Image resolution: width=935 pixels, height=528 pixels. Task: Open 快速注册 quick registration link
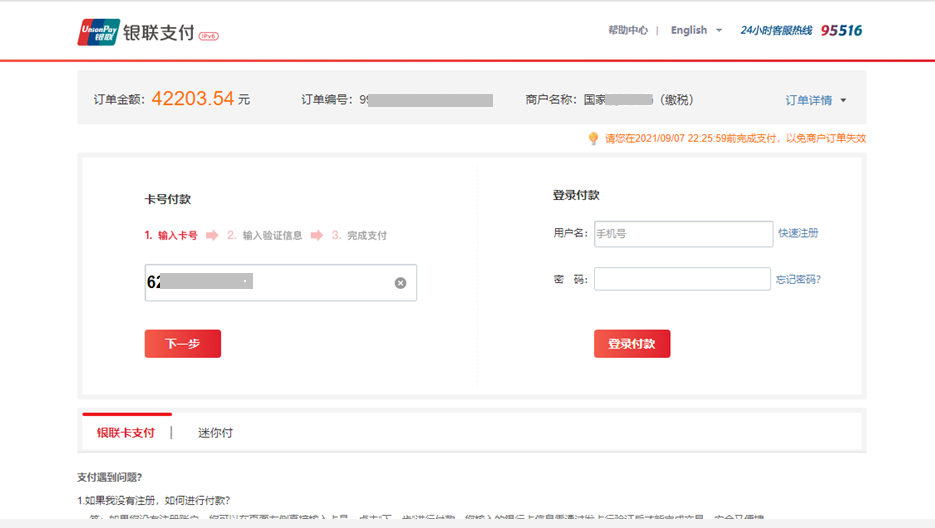[798, 233]
